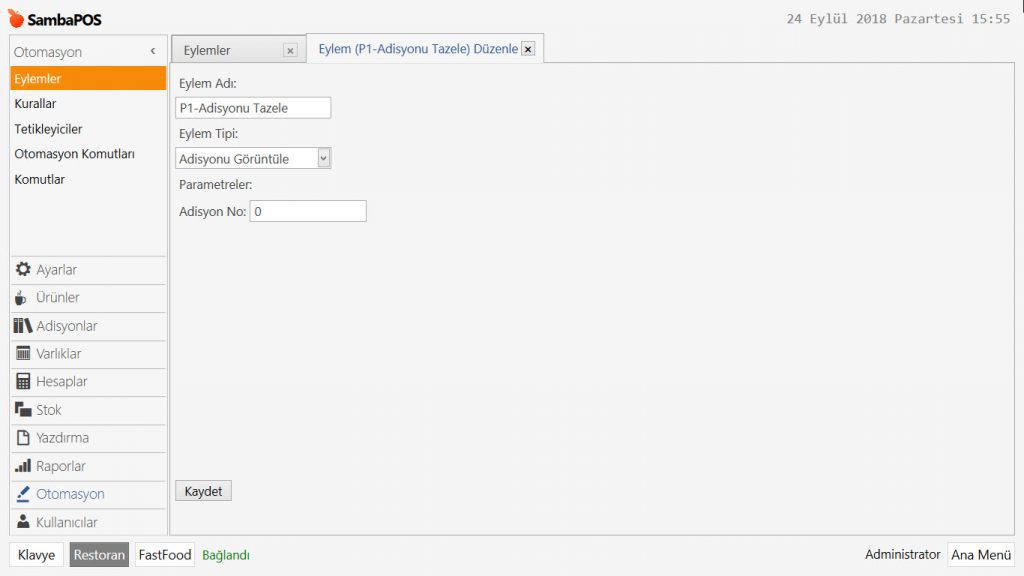This screenshot has width=1024, height=576.
Task: Click the coffee cup icon for Ürünler
Action: [x=22, y=297]
